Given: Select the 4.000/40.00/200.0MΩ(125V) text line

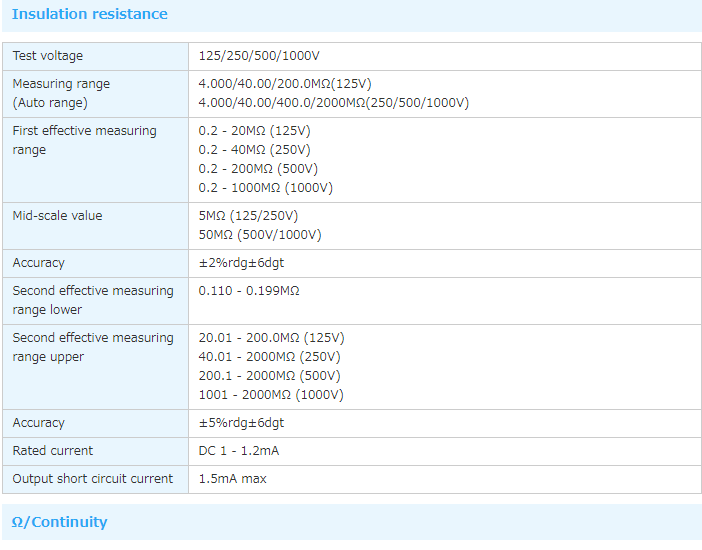Looking at the screenshot, I should tap(285, 84).
